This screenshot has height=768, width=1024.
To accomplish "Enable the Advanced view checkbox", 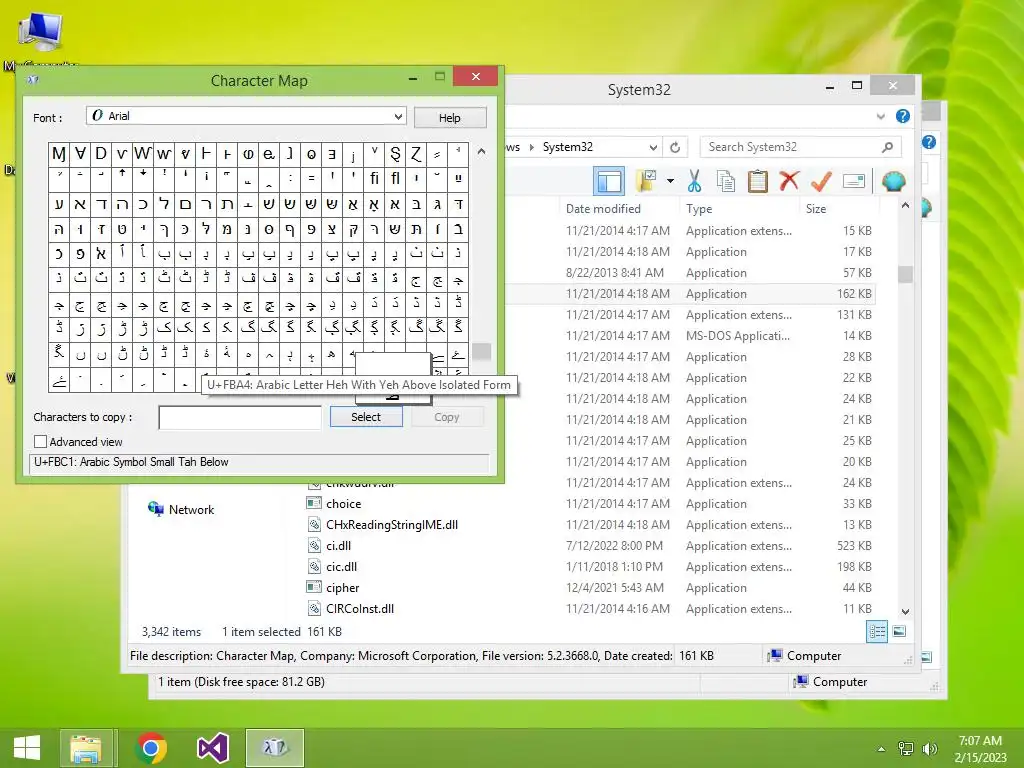I will click(x=40, y=441).
